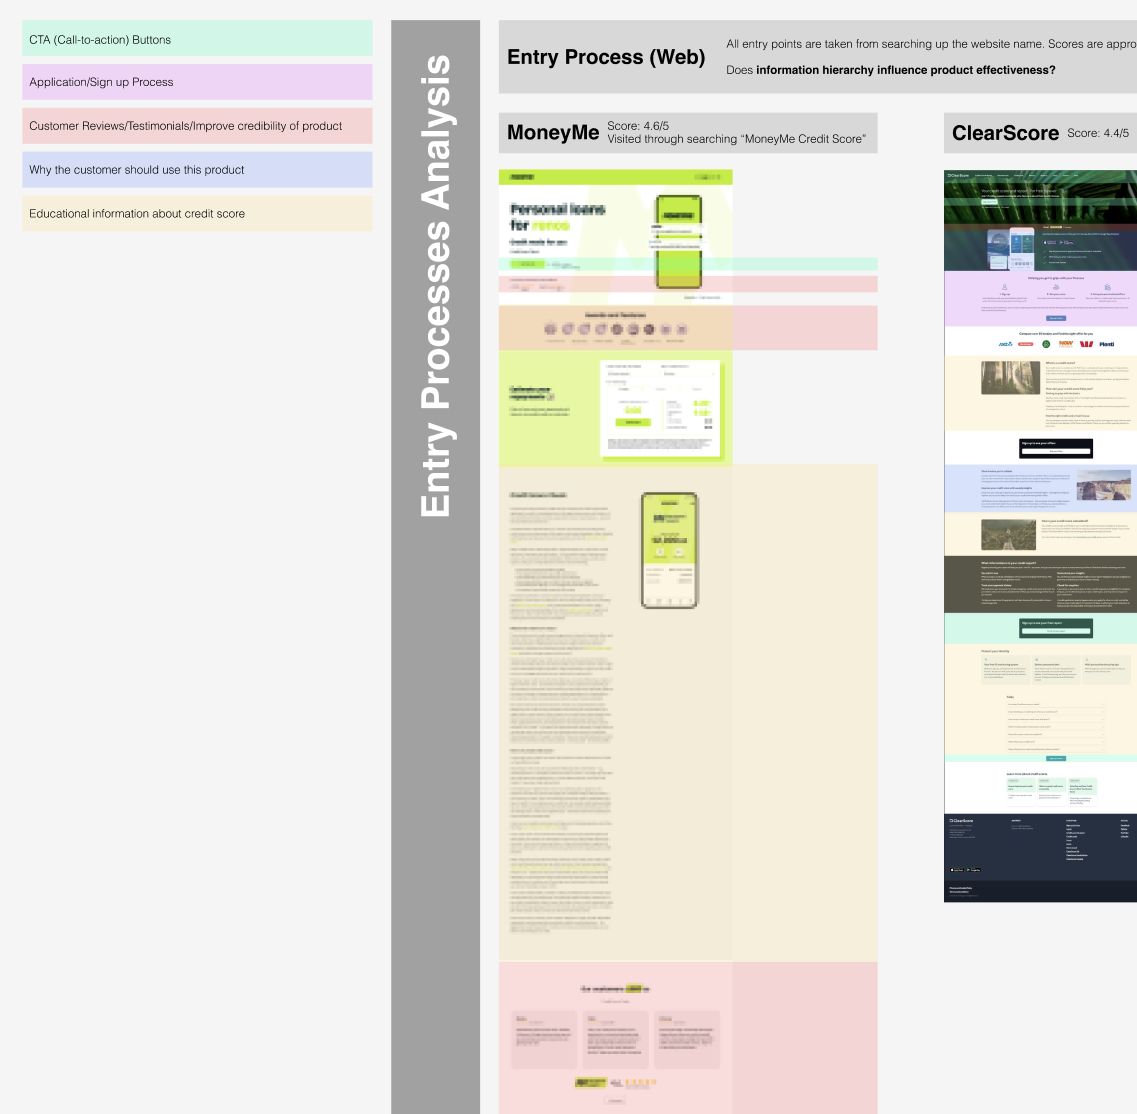The height and width of the screenshot is (1114, 1137).
Task: Click the row of award badges in MoneyMe page
Action: (x=615, y=329)
